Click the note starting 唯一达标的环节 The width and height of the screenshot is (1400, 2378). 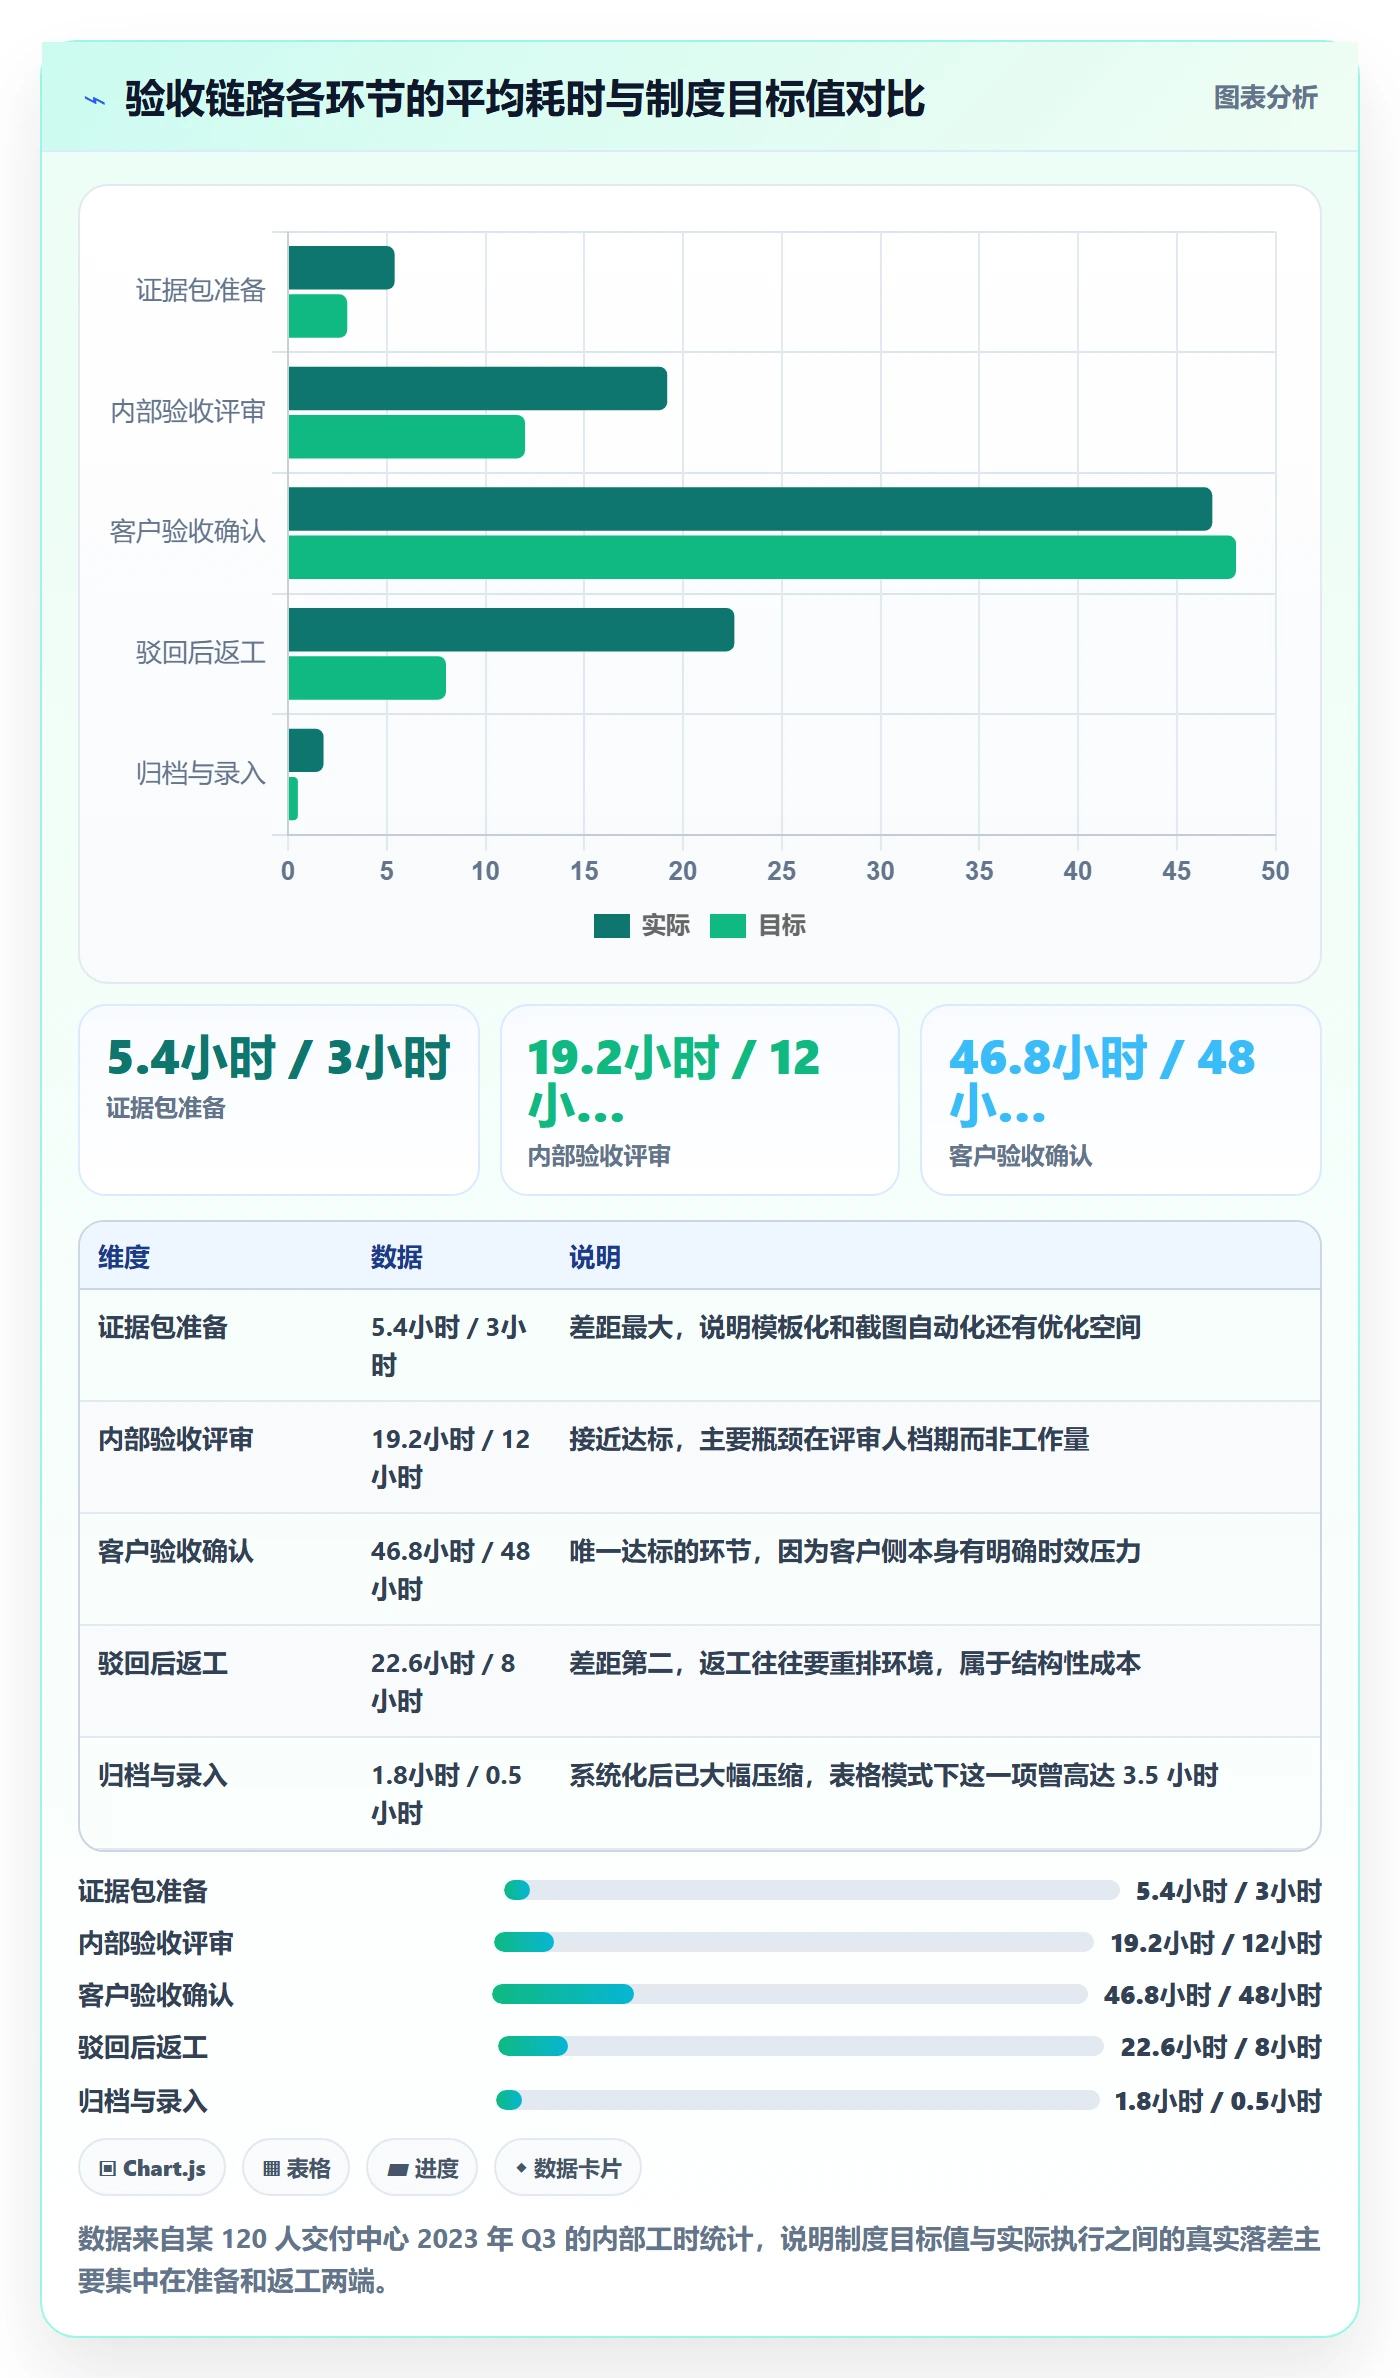coord(855,1551)
